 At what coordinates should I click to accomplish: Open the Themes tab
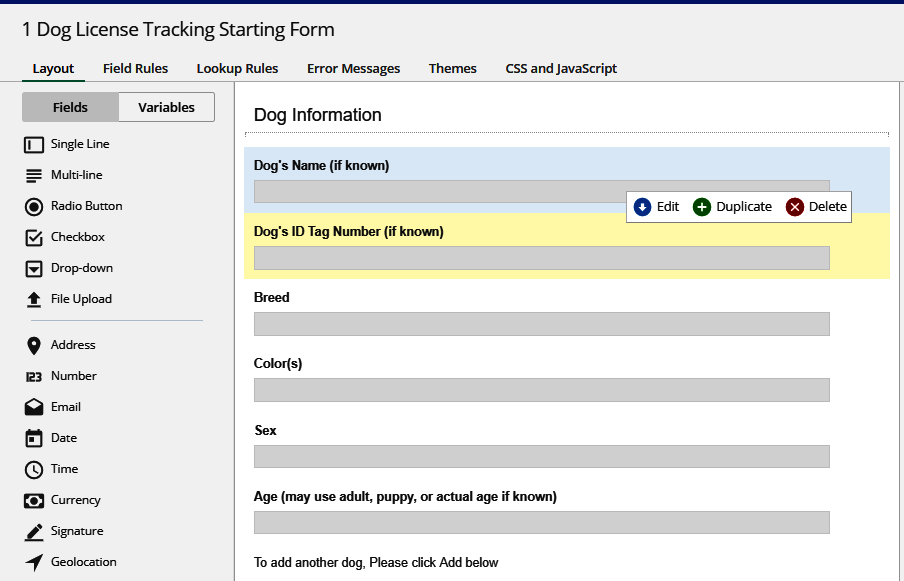[x=452, y=69]
